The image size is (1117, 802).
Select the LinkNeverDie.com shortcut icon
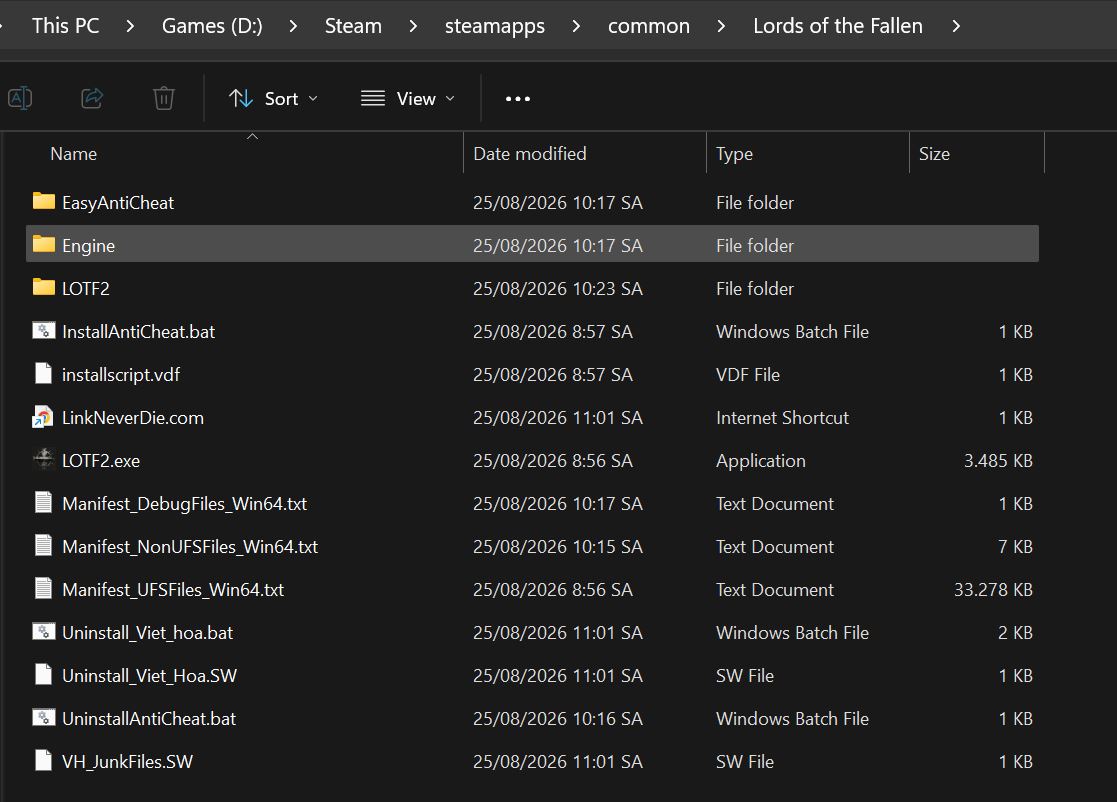point(43,417)
